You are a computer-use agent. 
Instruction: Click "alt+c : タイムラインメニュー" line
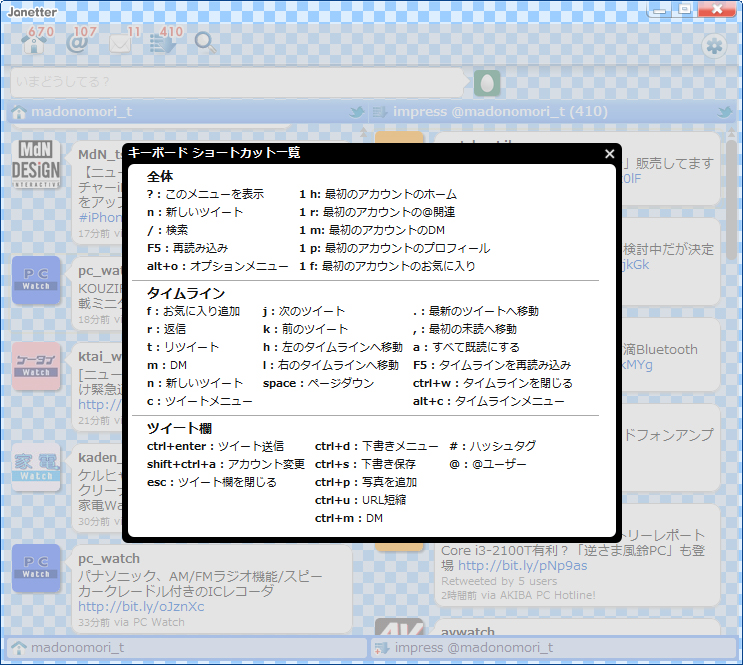click(x=488, y=401)
